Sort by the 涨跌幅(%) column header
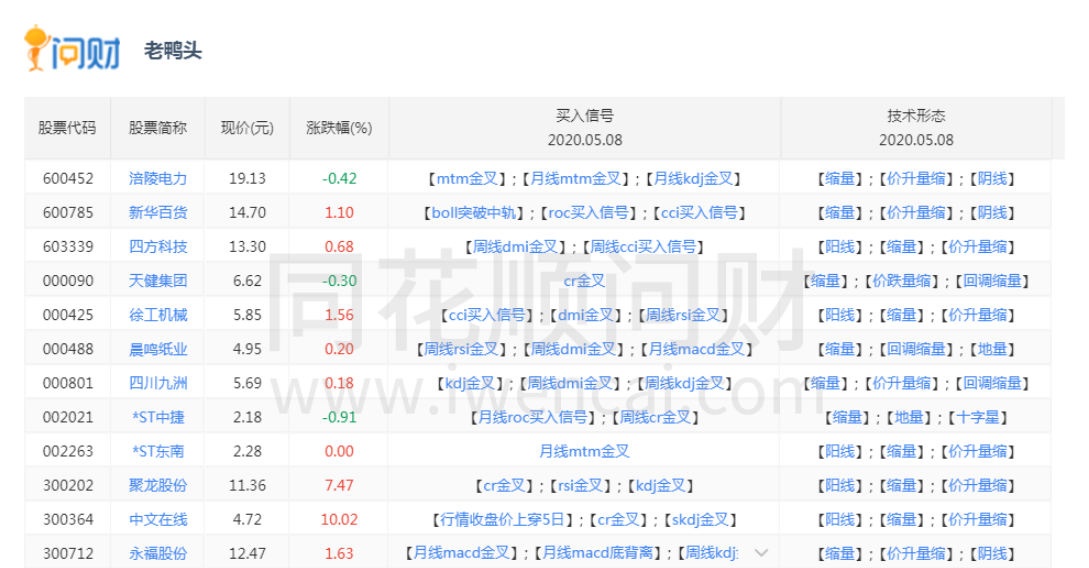 (339, 128)
